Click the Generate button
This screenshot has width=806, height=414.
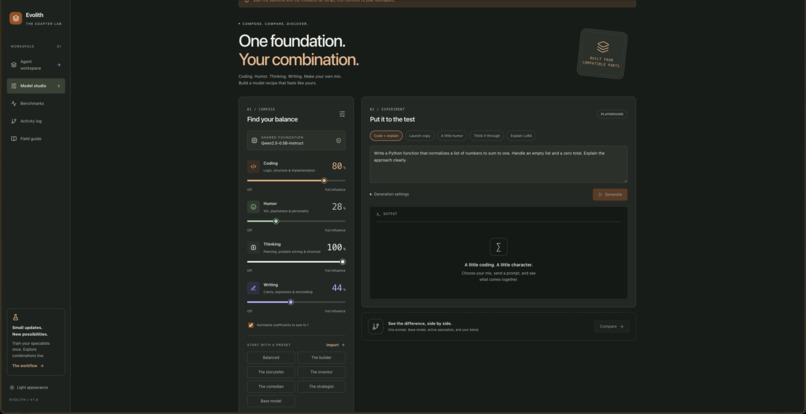point(610,194)
